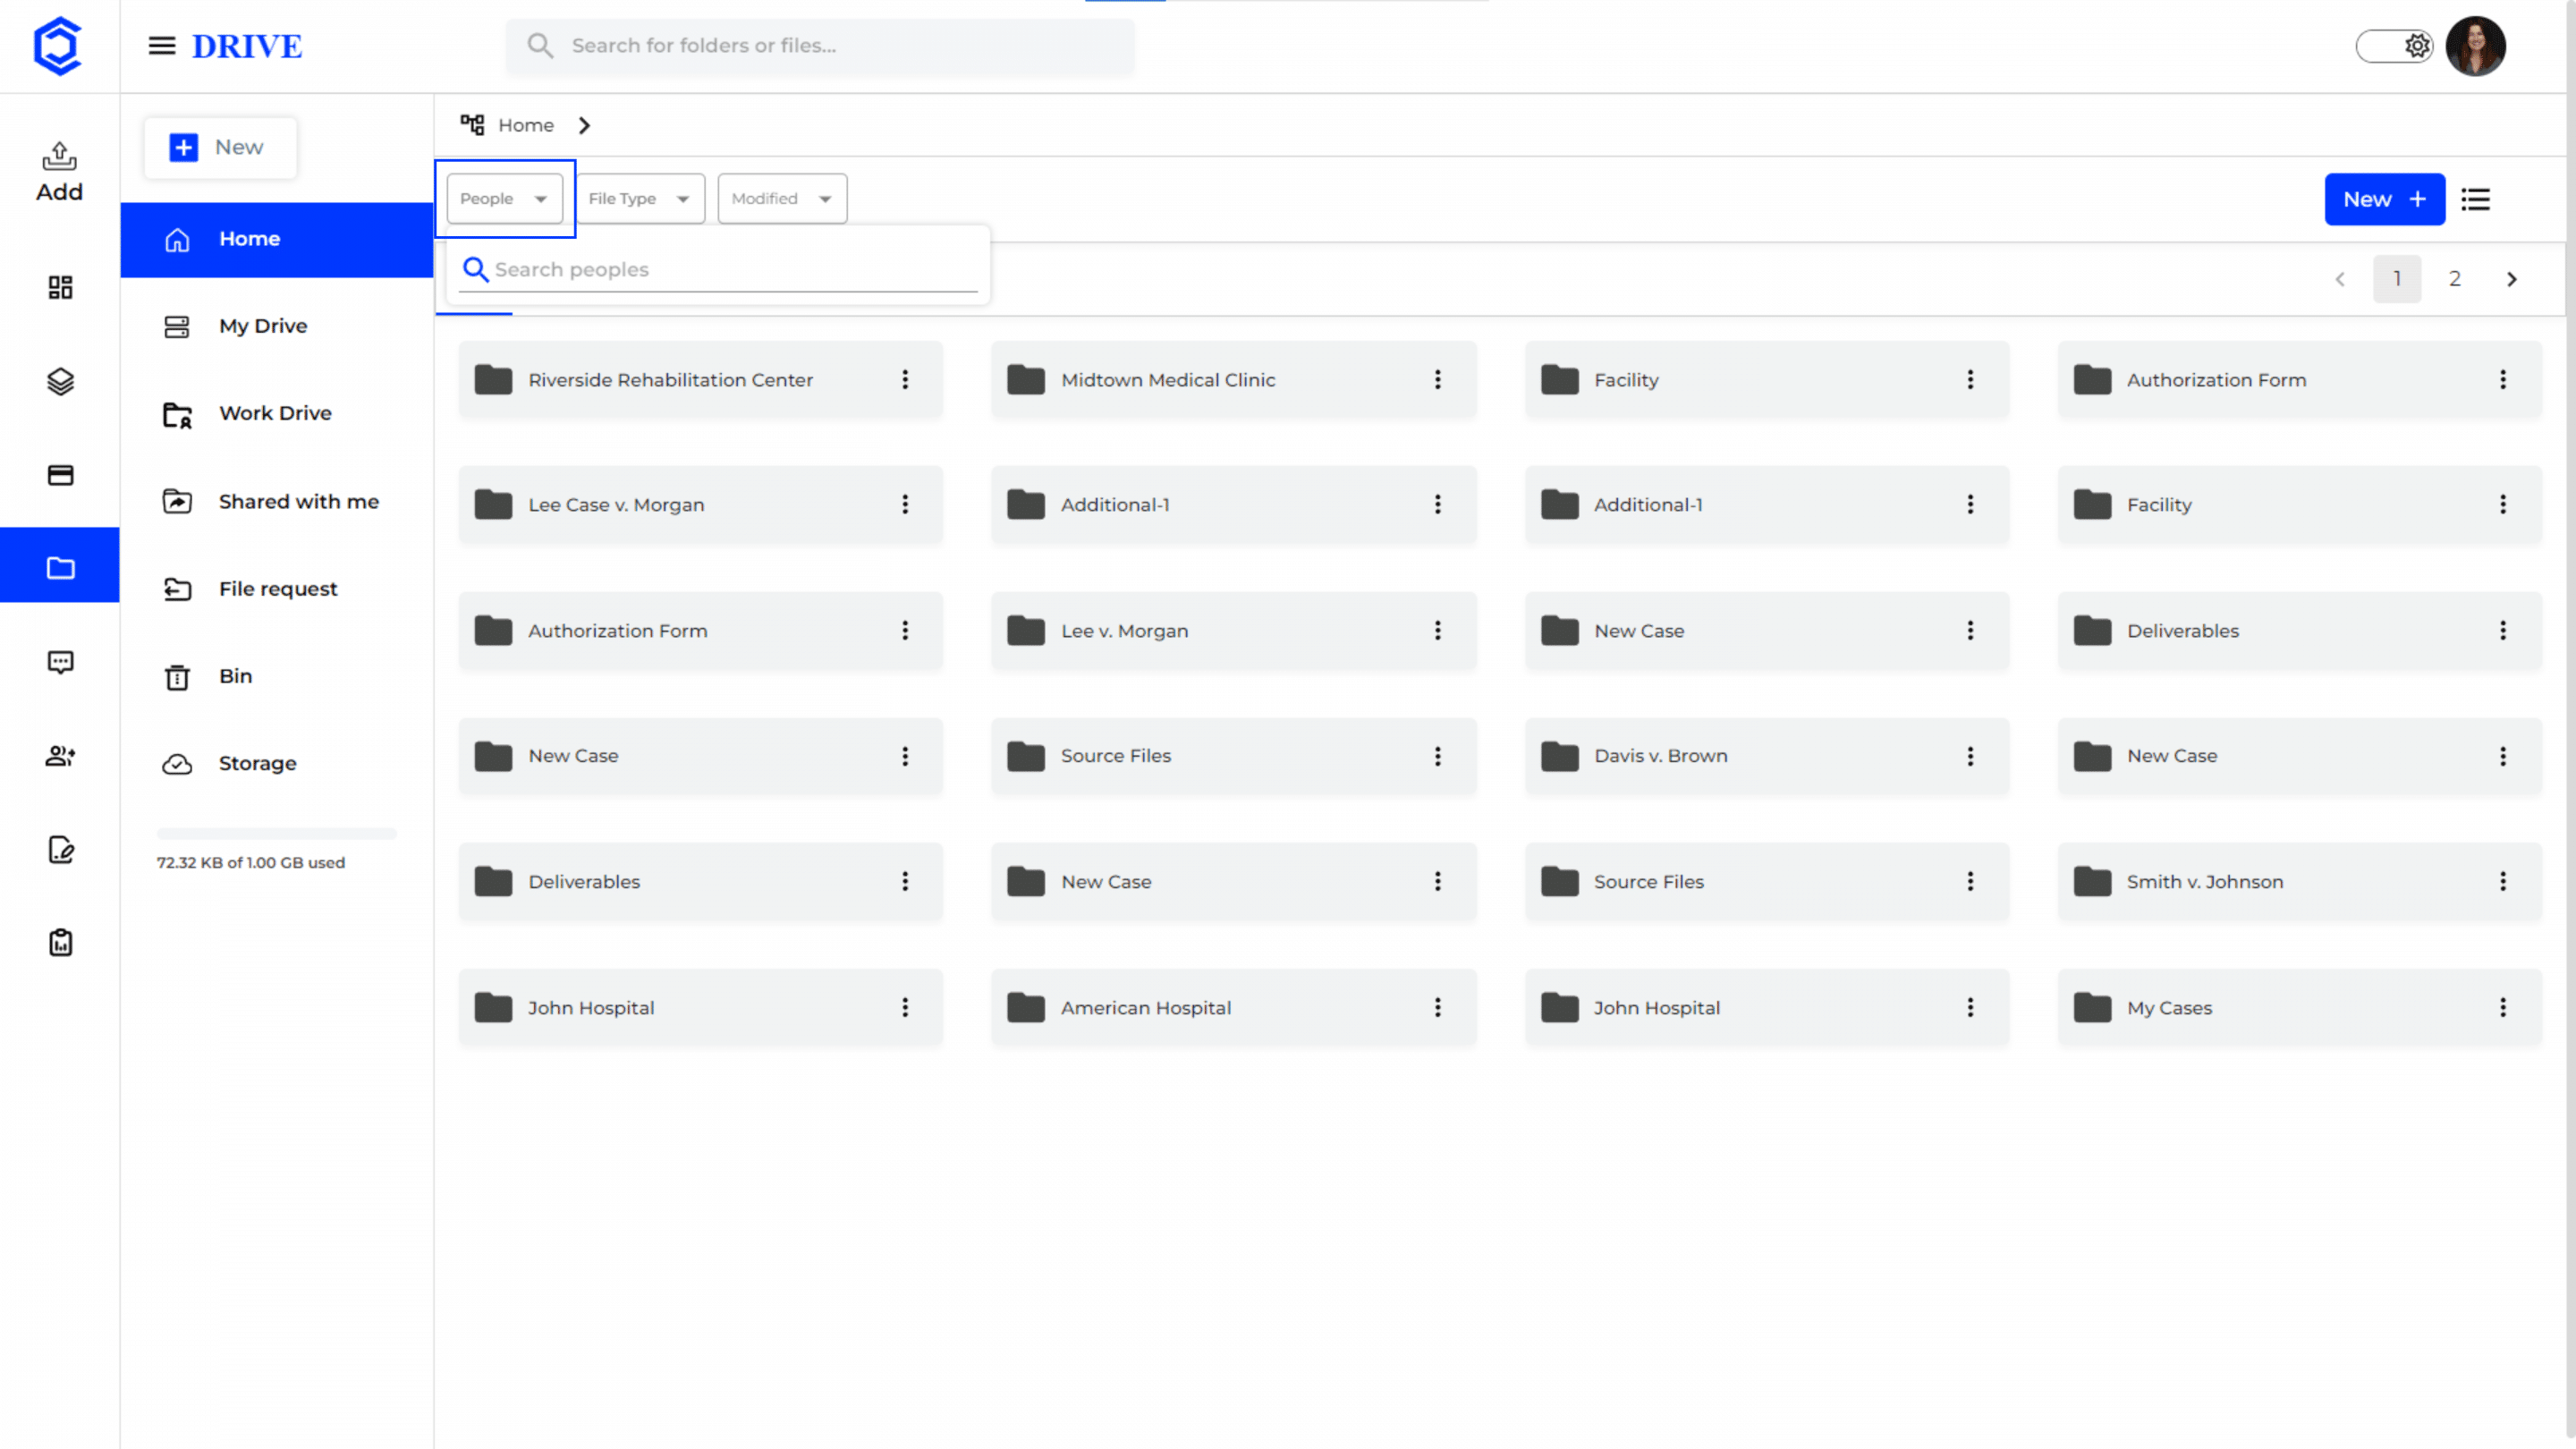Image resolution: width=2576 pixels, height=1449 pixels.
Task: Open the Lee Case v. Morgan folder
Action: tap(700, 505)
